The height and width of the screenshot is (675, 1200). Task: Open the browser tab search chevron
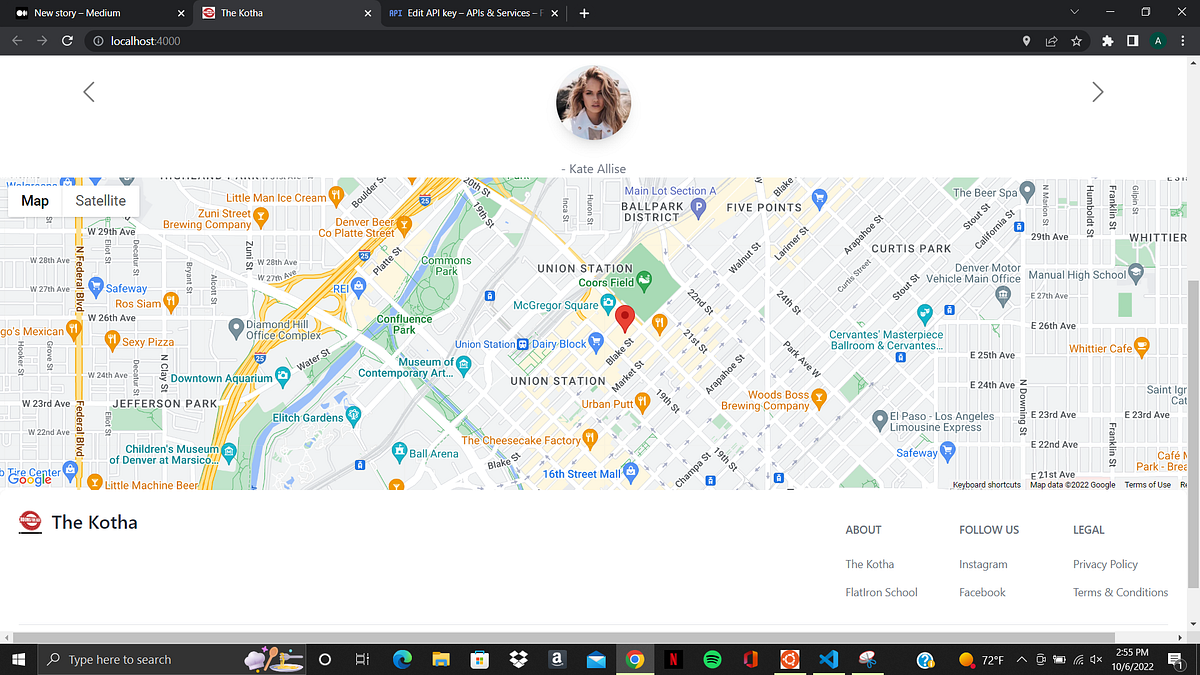(x=1074, y=12)
